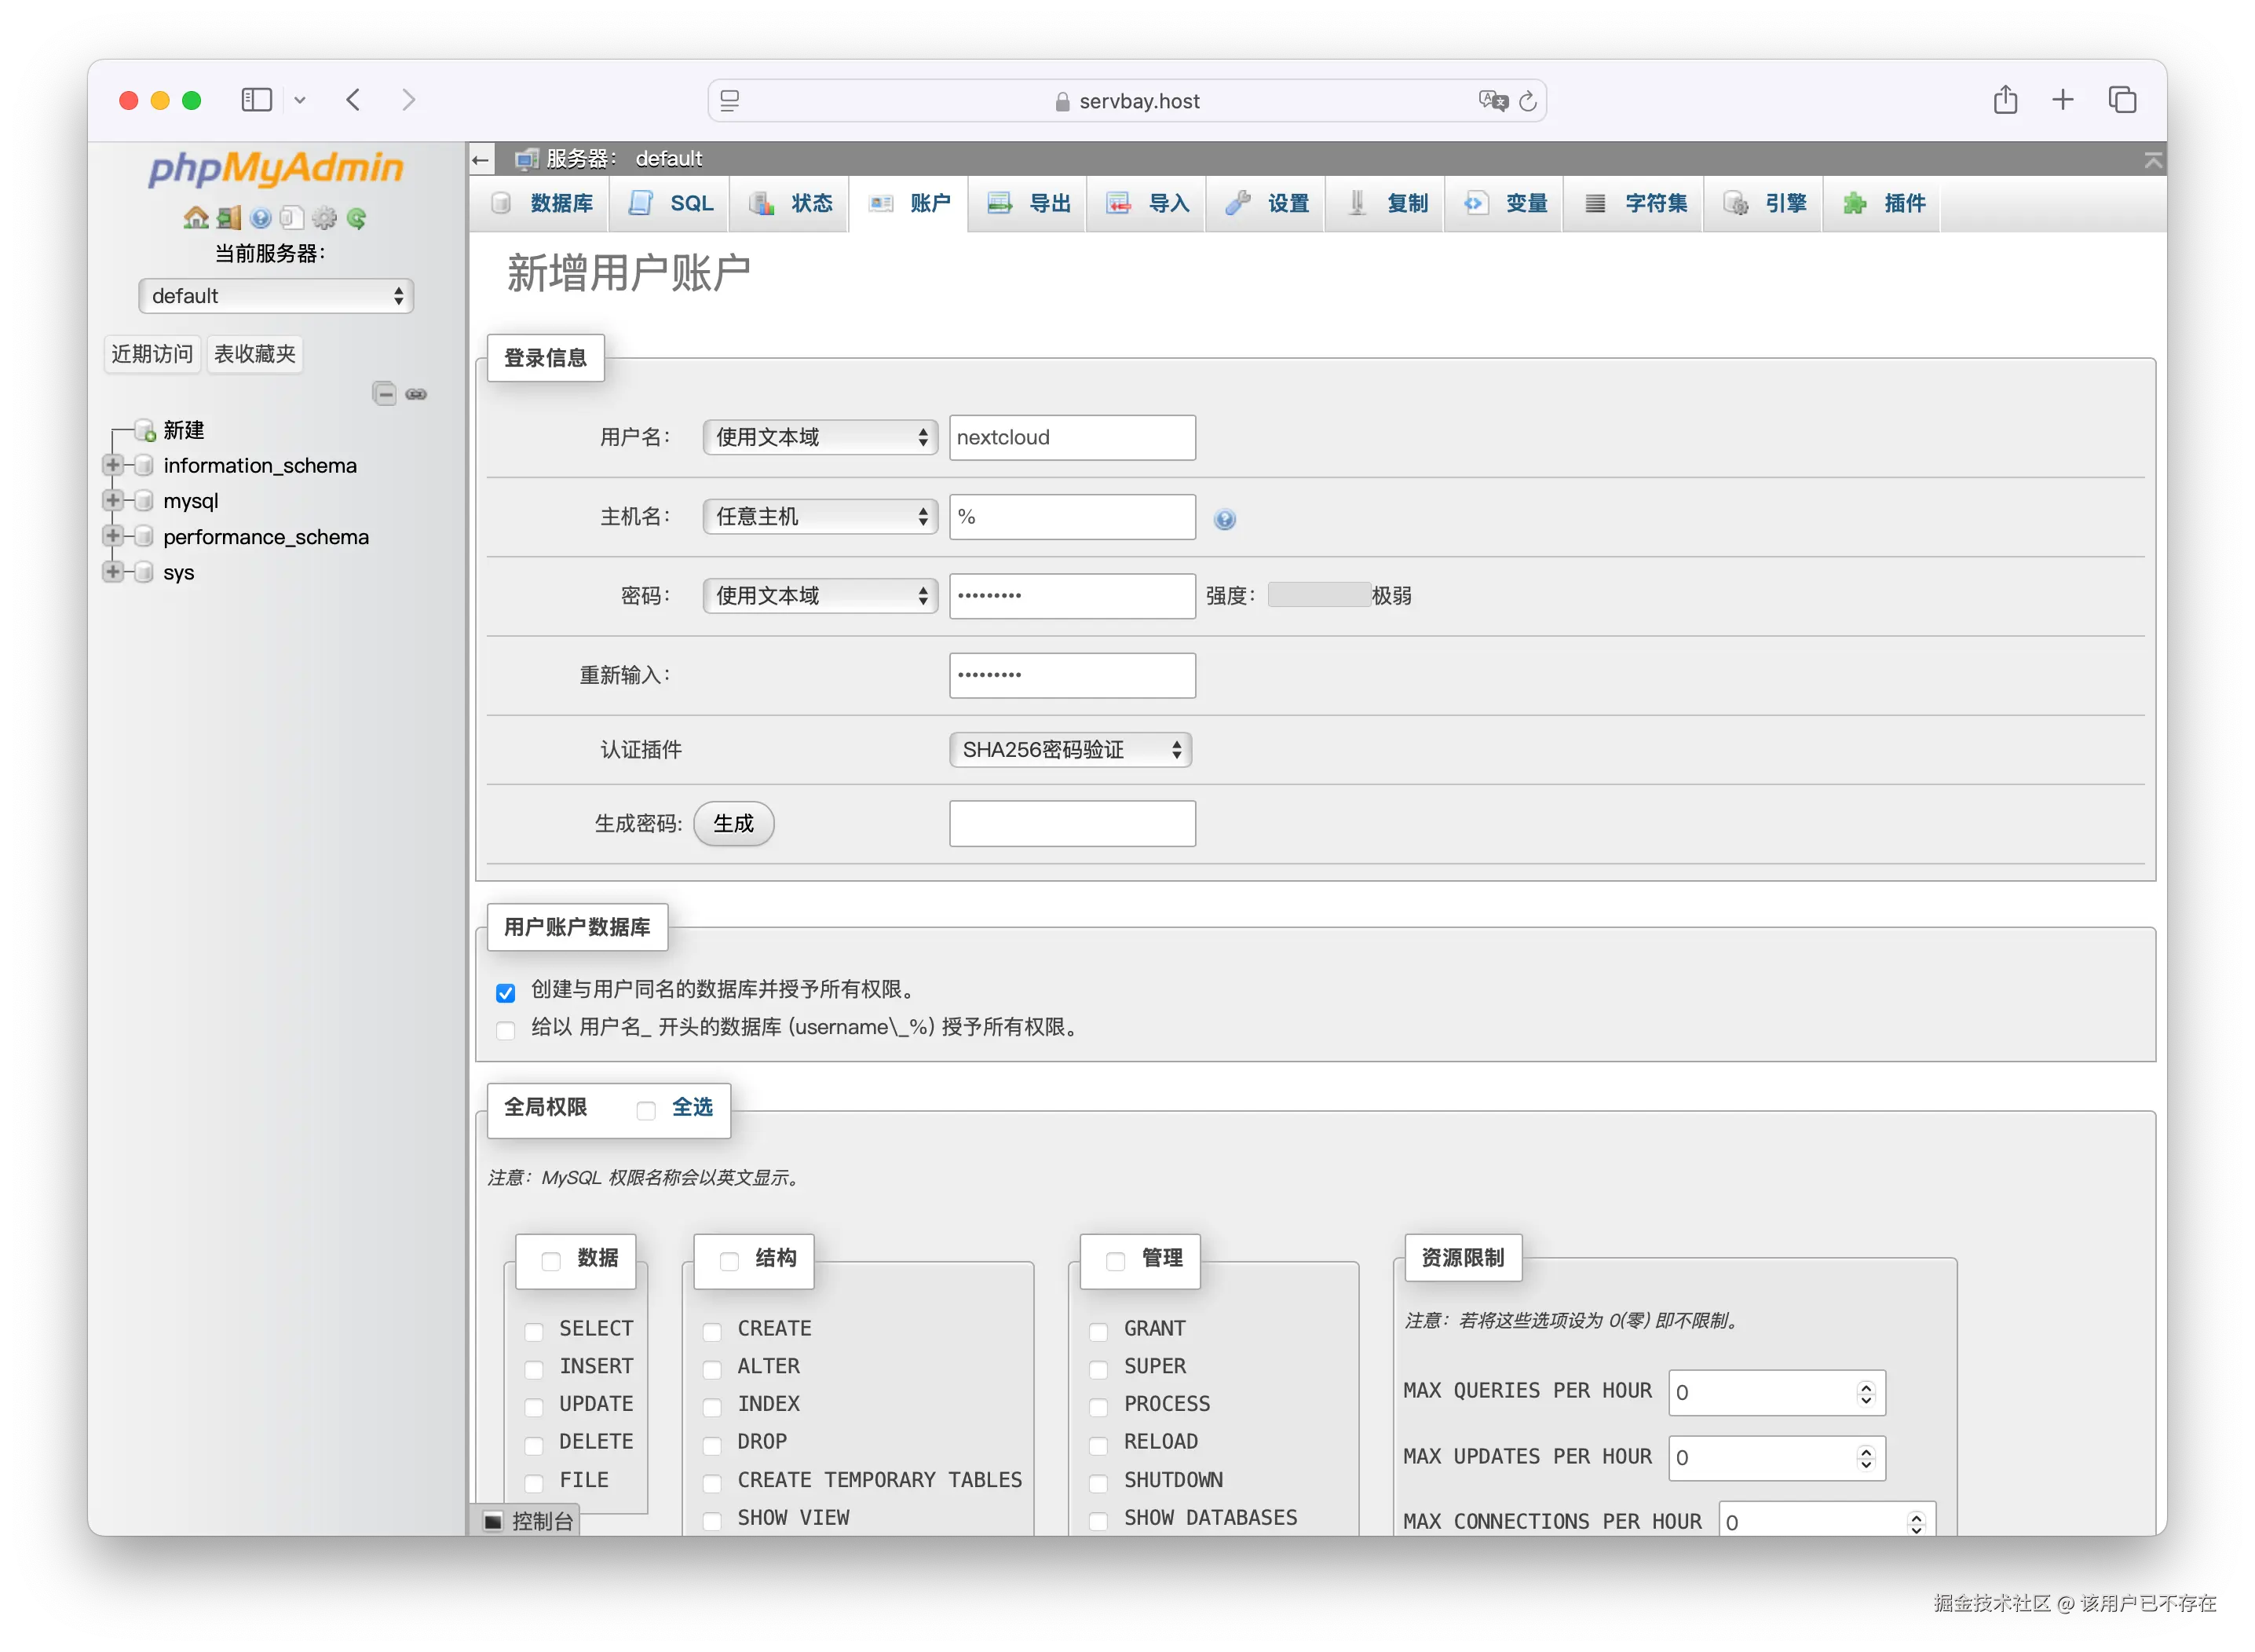The image size is (2255, 1652).
Task: Click the username text field containing nextcloud
Action: point(1072,438)
